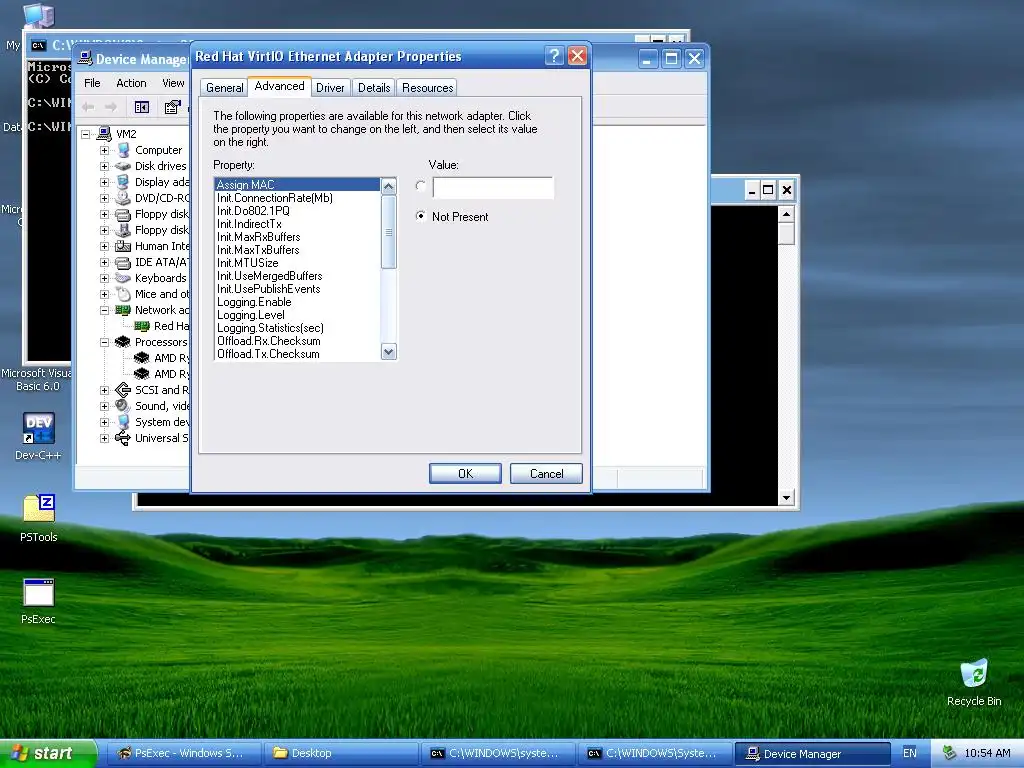Select Logging.Enable property
Viewport: 1024px width, 768px height.
[x=297, y=302]
